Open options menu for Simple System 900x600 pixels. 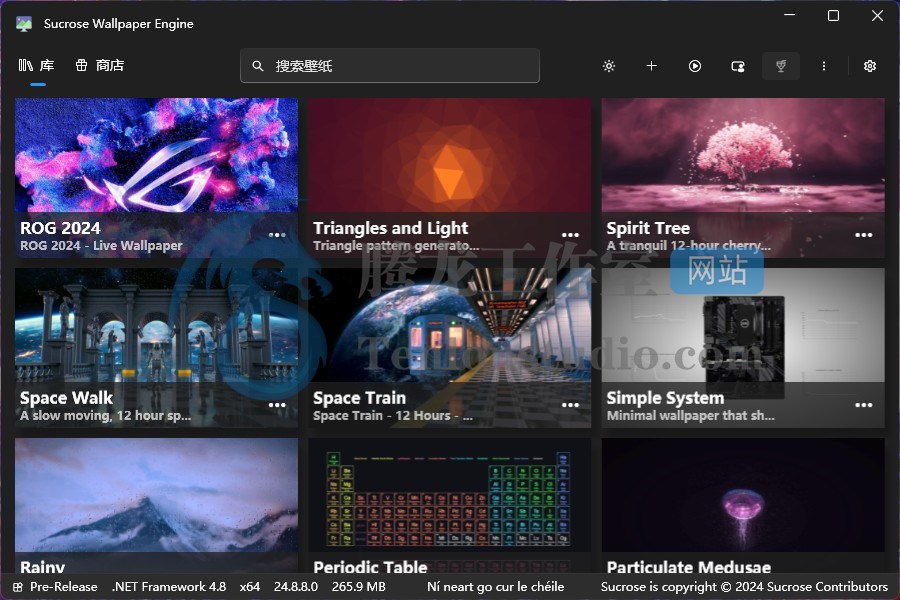point(863,405)
